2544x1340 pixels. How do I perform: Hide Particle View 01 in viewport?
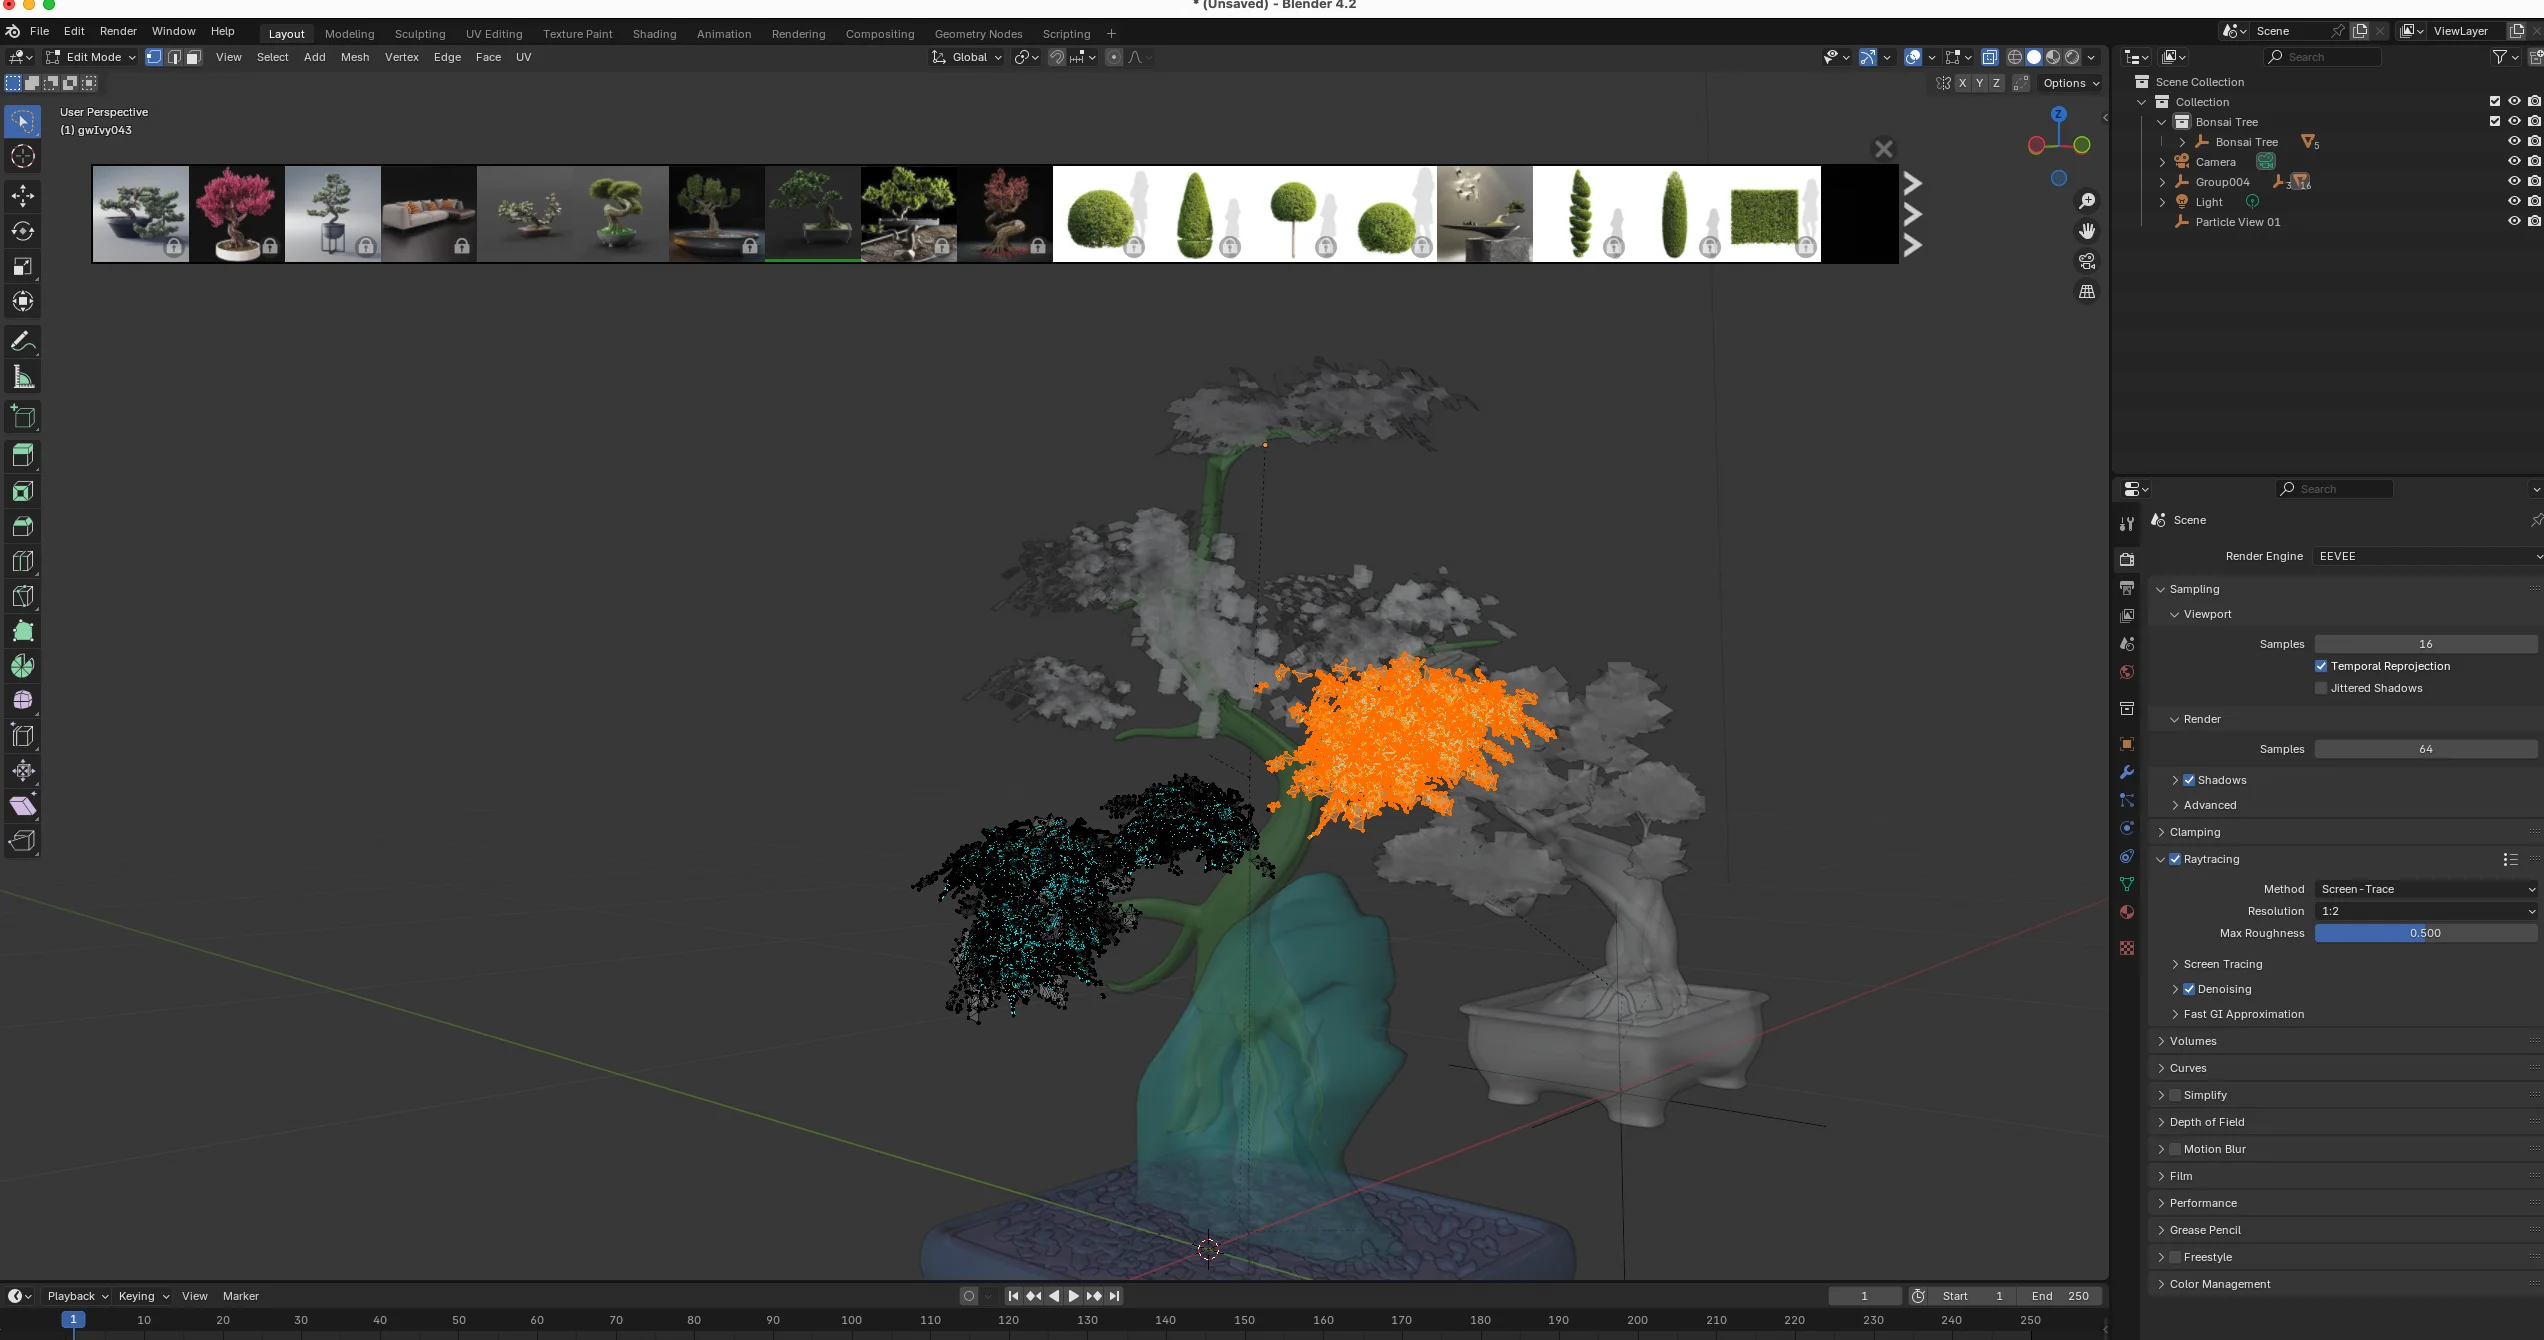[x=2514, y=221]
